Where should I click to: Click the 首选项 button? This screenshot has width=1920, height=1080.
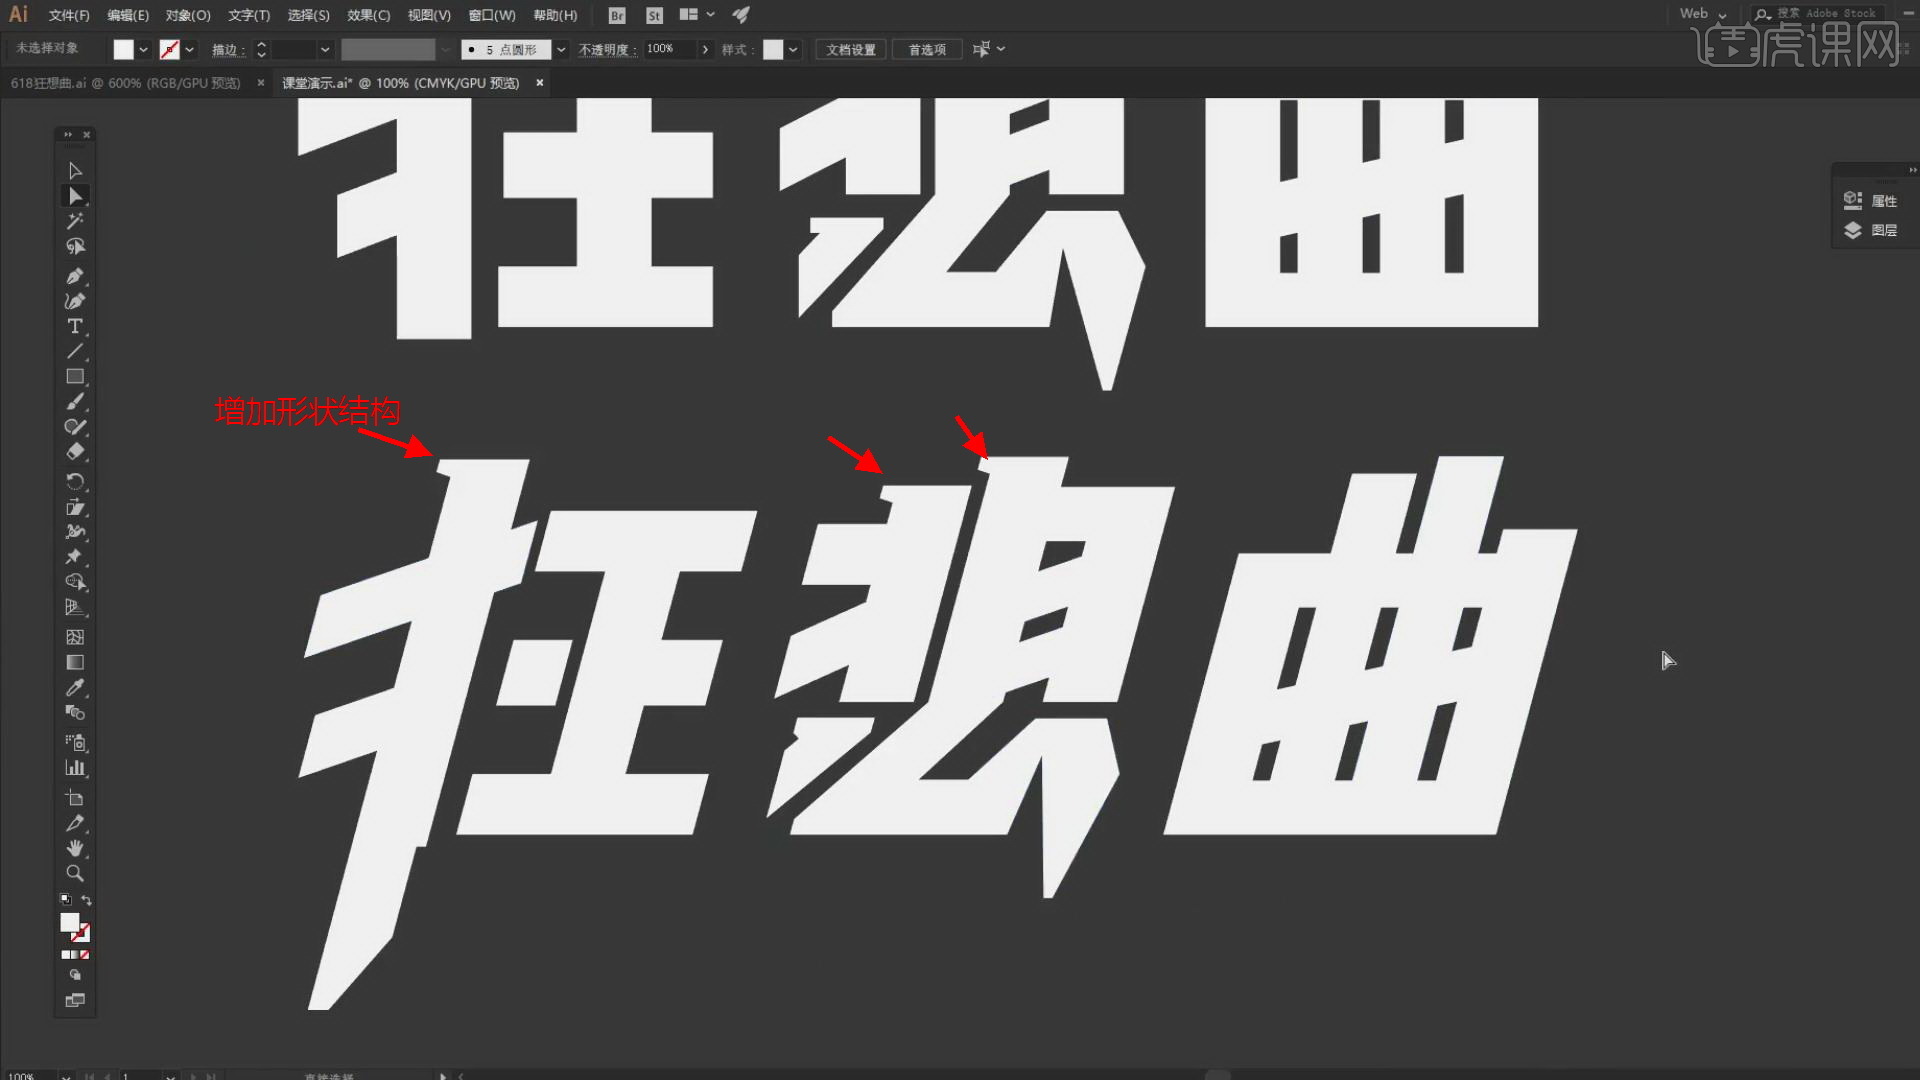pyautogui.click(x=927, y=49)
